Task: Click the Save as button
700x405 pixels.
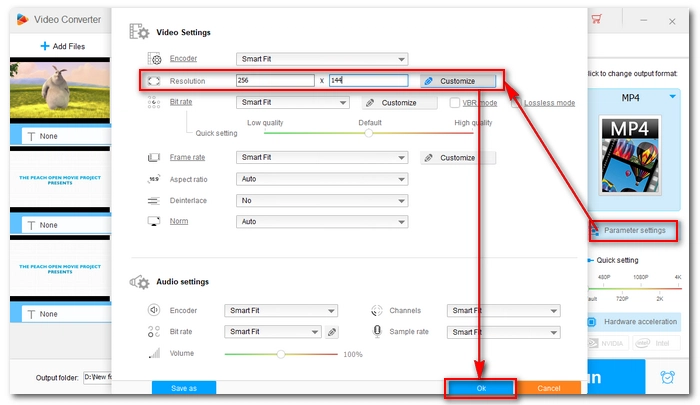Action: [184, 388]
